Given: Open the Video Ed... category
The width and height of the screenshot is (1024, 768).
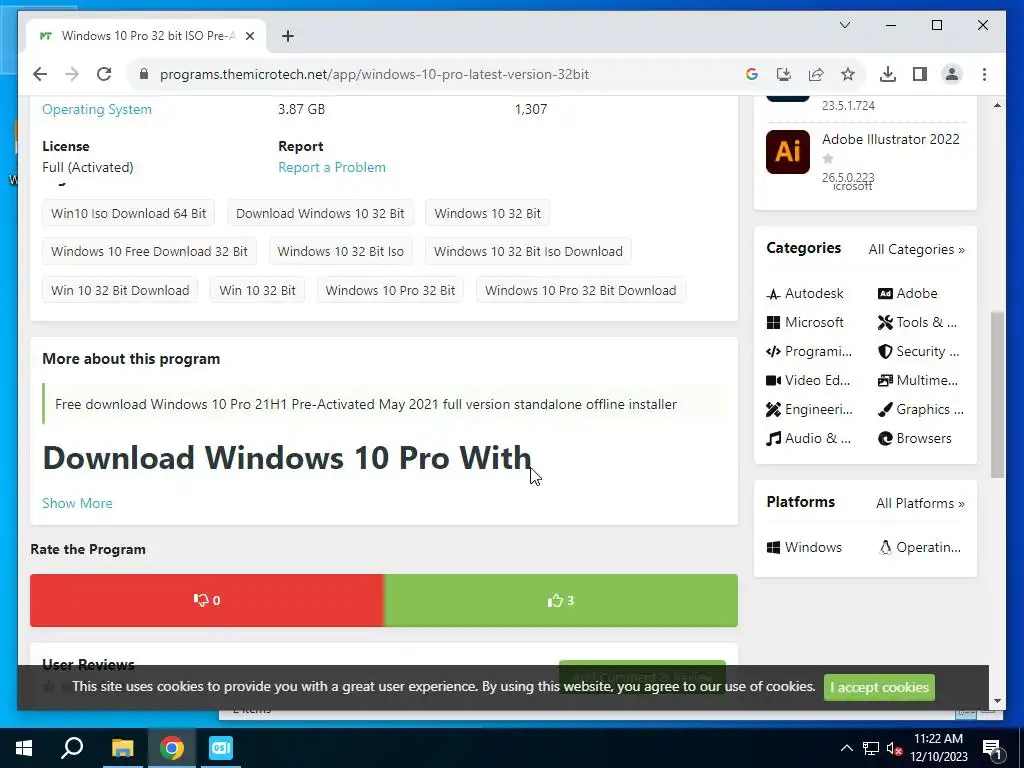Looking at the screenshot, I should pyautogui.click(x=808, y=380).
